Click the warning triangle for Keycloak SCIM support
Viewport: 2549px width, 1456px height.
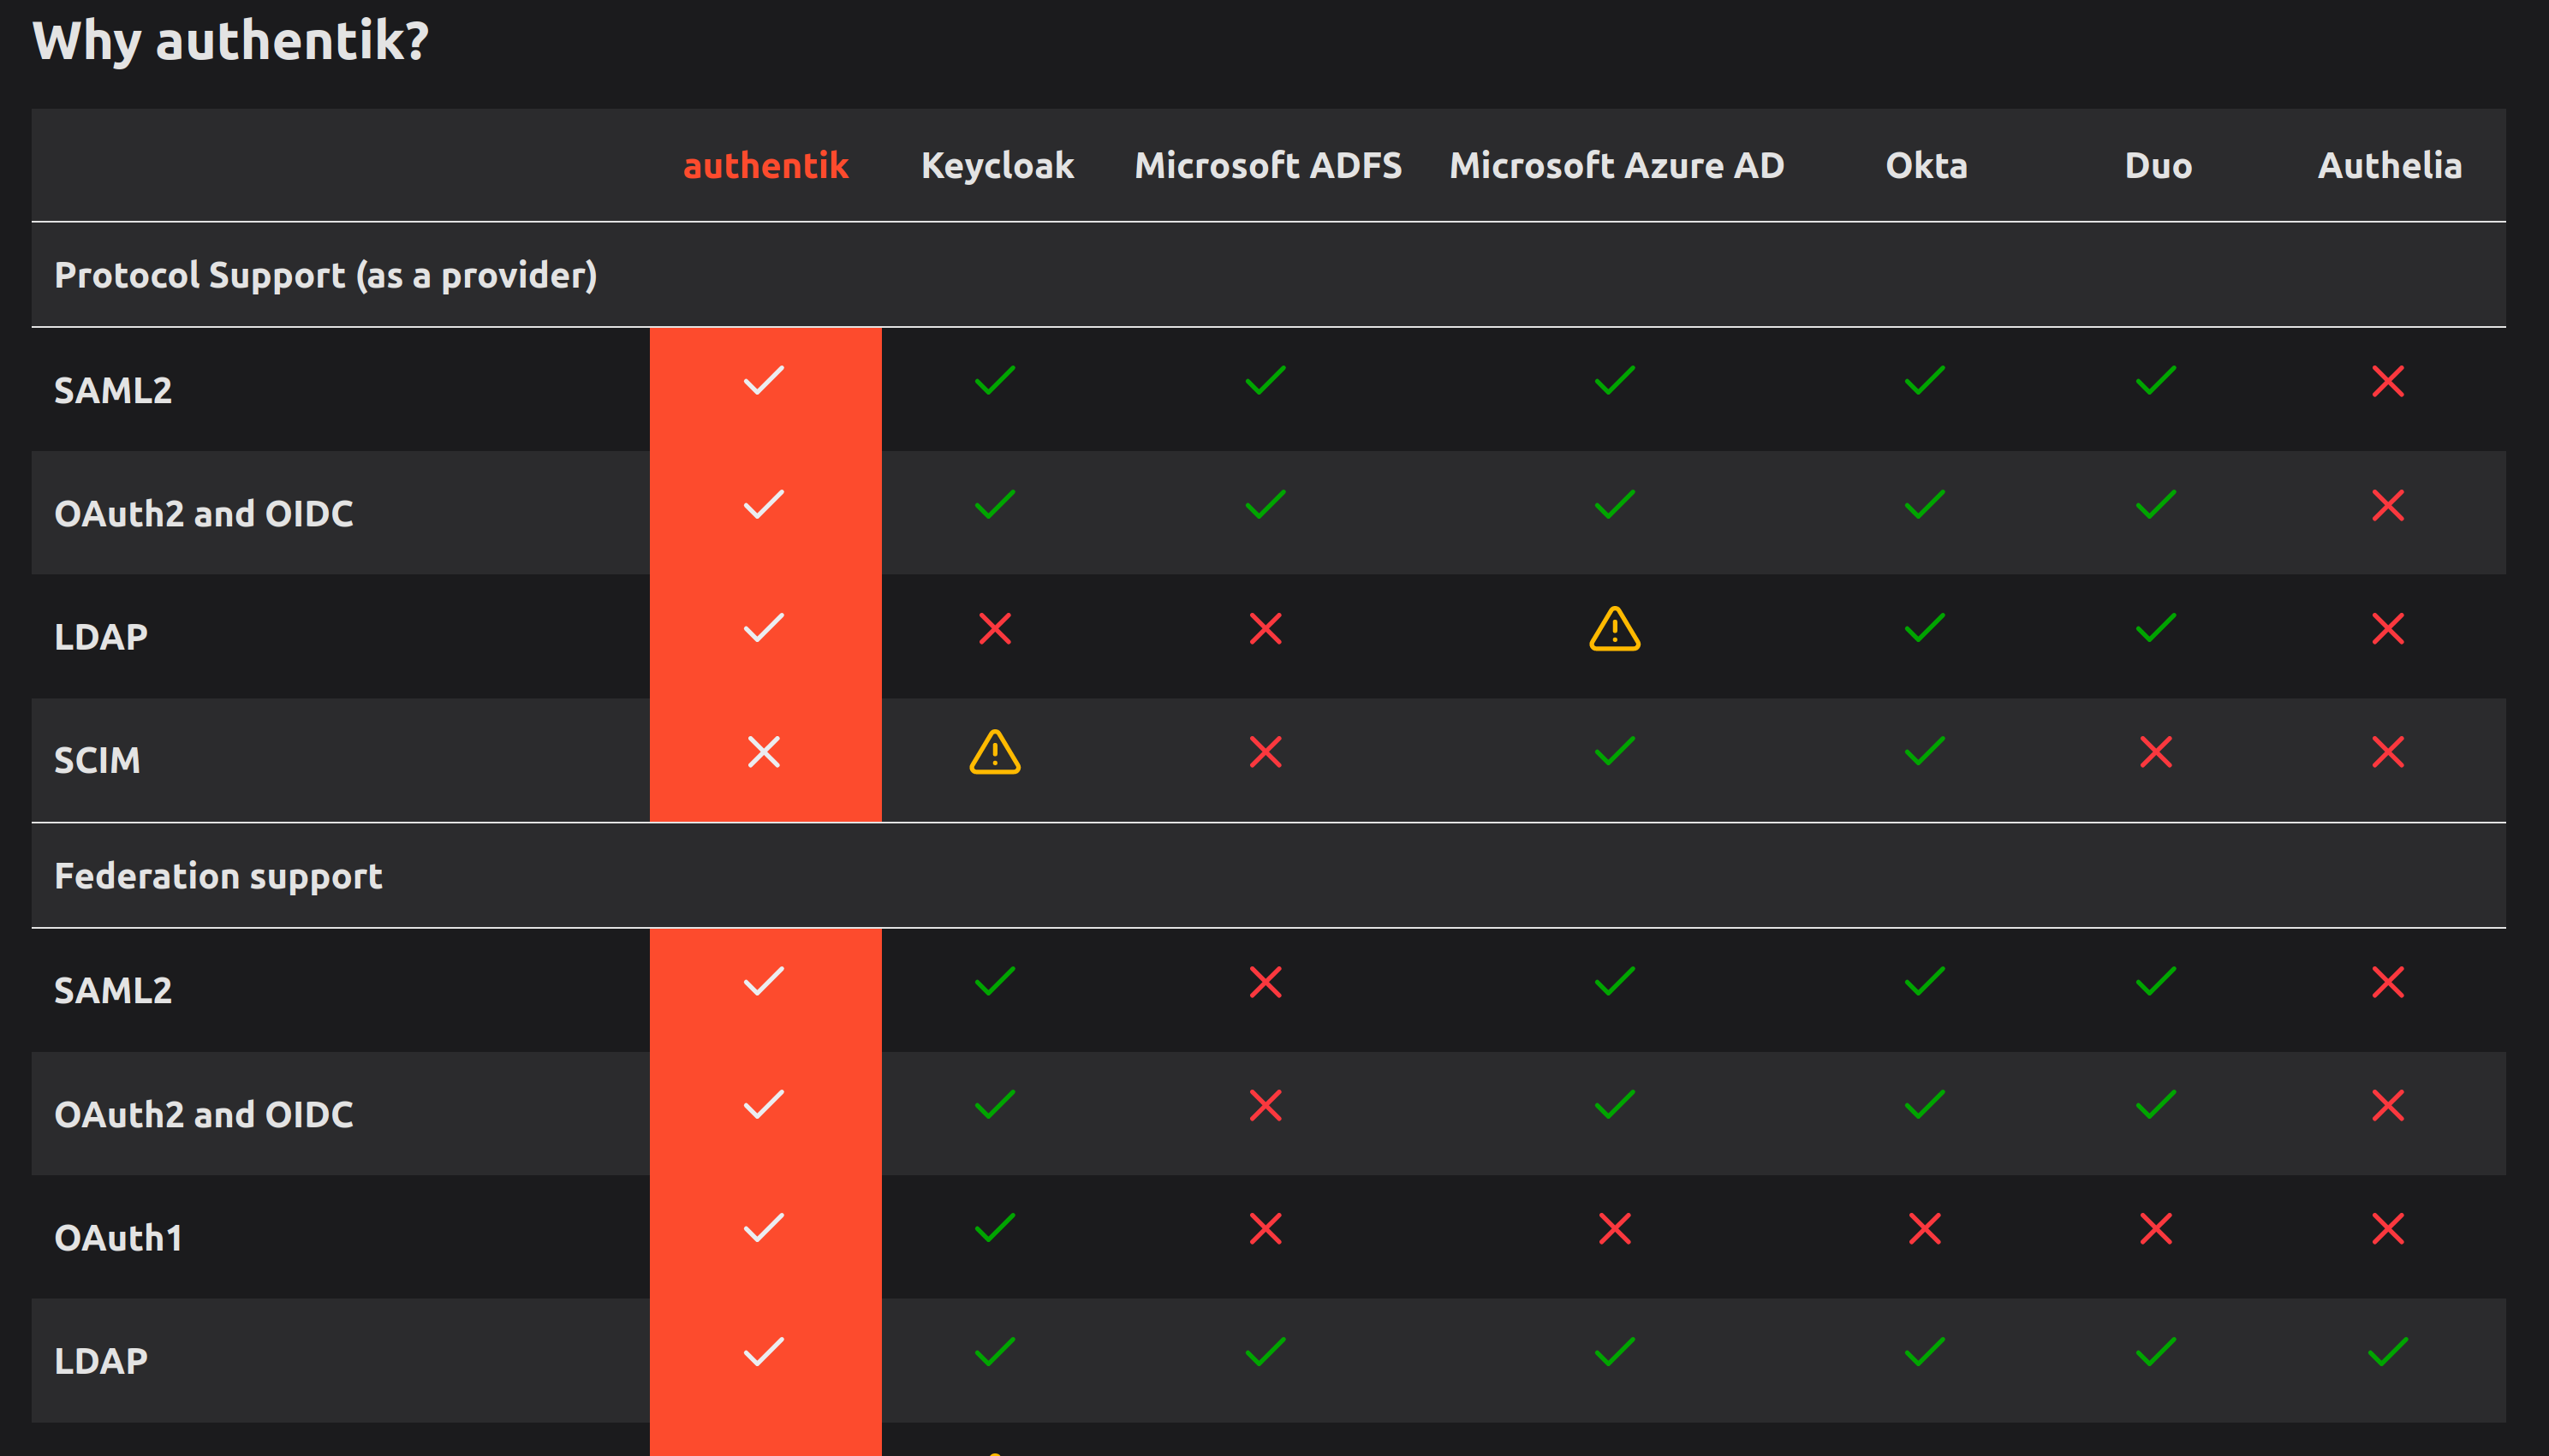point(994,755)
